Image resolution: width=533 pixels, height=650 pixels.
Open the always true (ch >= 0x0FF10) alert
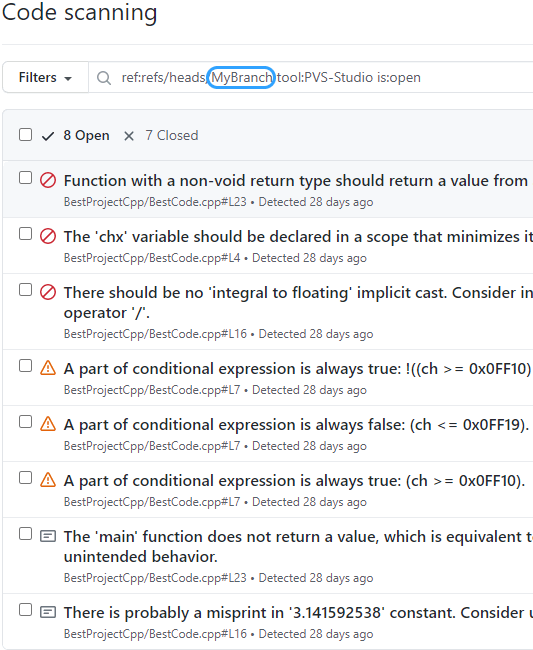[294, 481]
